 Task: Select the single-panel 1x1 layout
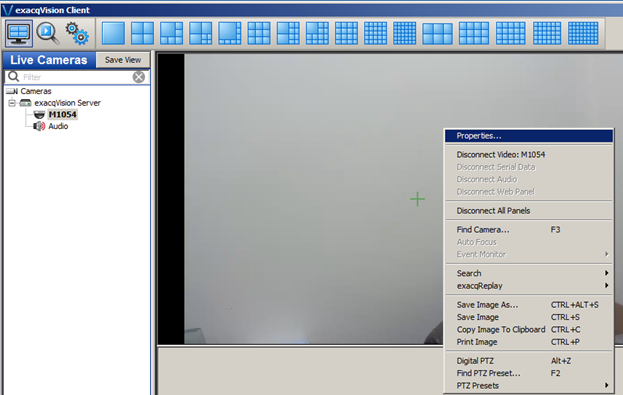click(113, 33)
